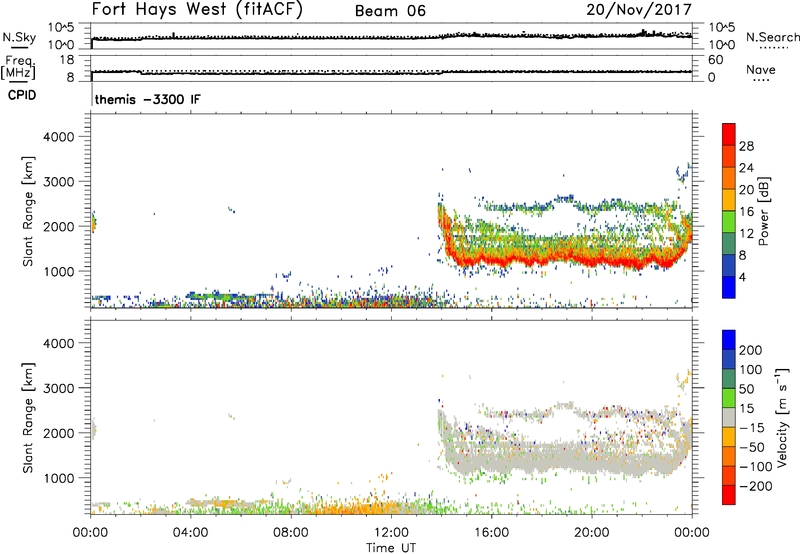Screen dimensions: 800x554
Task: Click '4000' on the power panel range axis
Action: 59,137
